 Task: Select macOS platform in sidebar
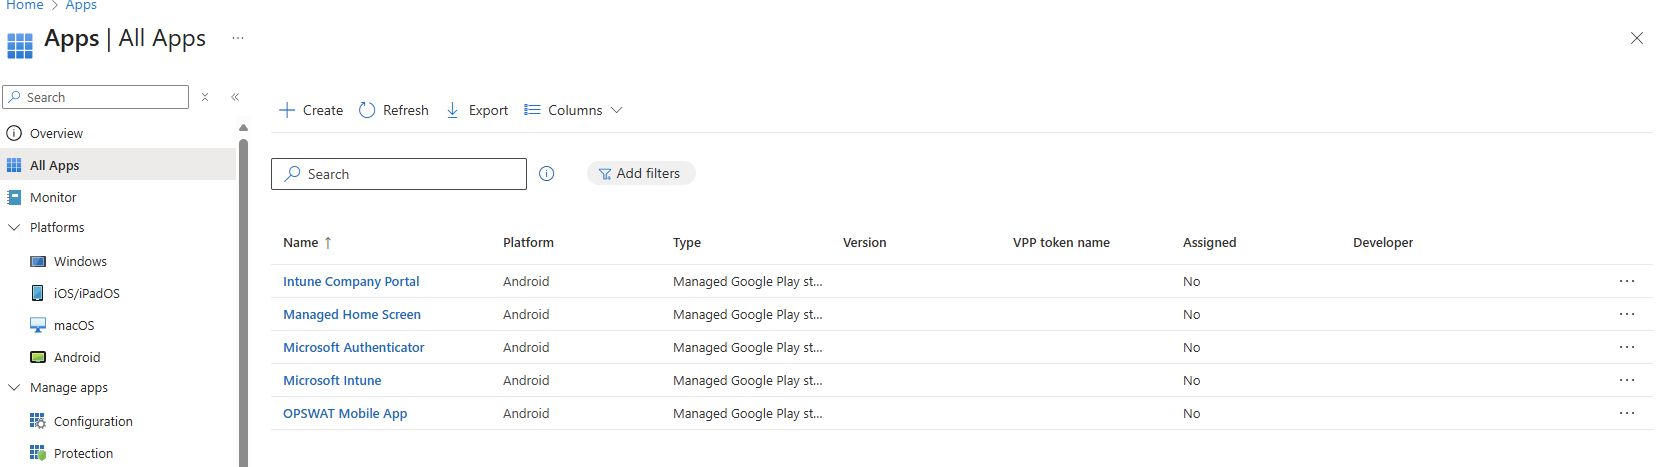74,325
